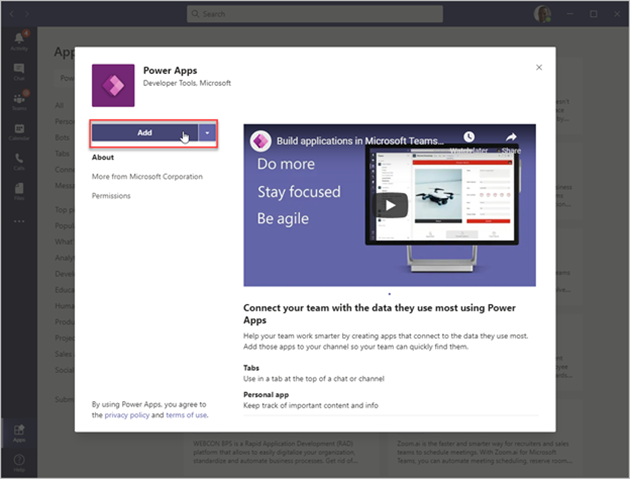Open Files from the left rail

(19, 191)
